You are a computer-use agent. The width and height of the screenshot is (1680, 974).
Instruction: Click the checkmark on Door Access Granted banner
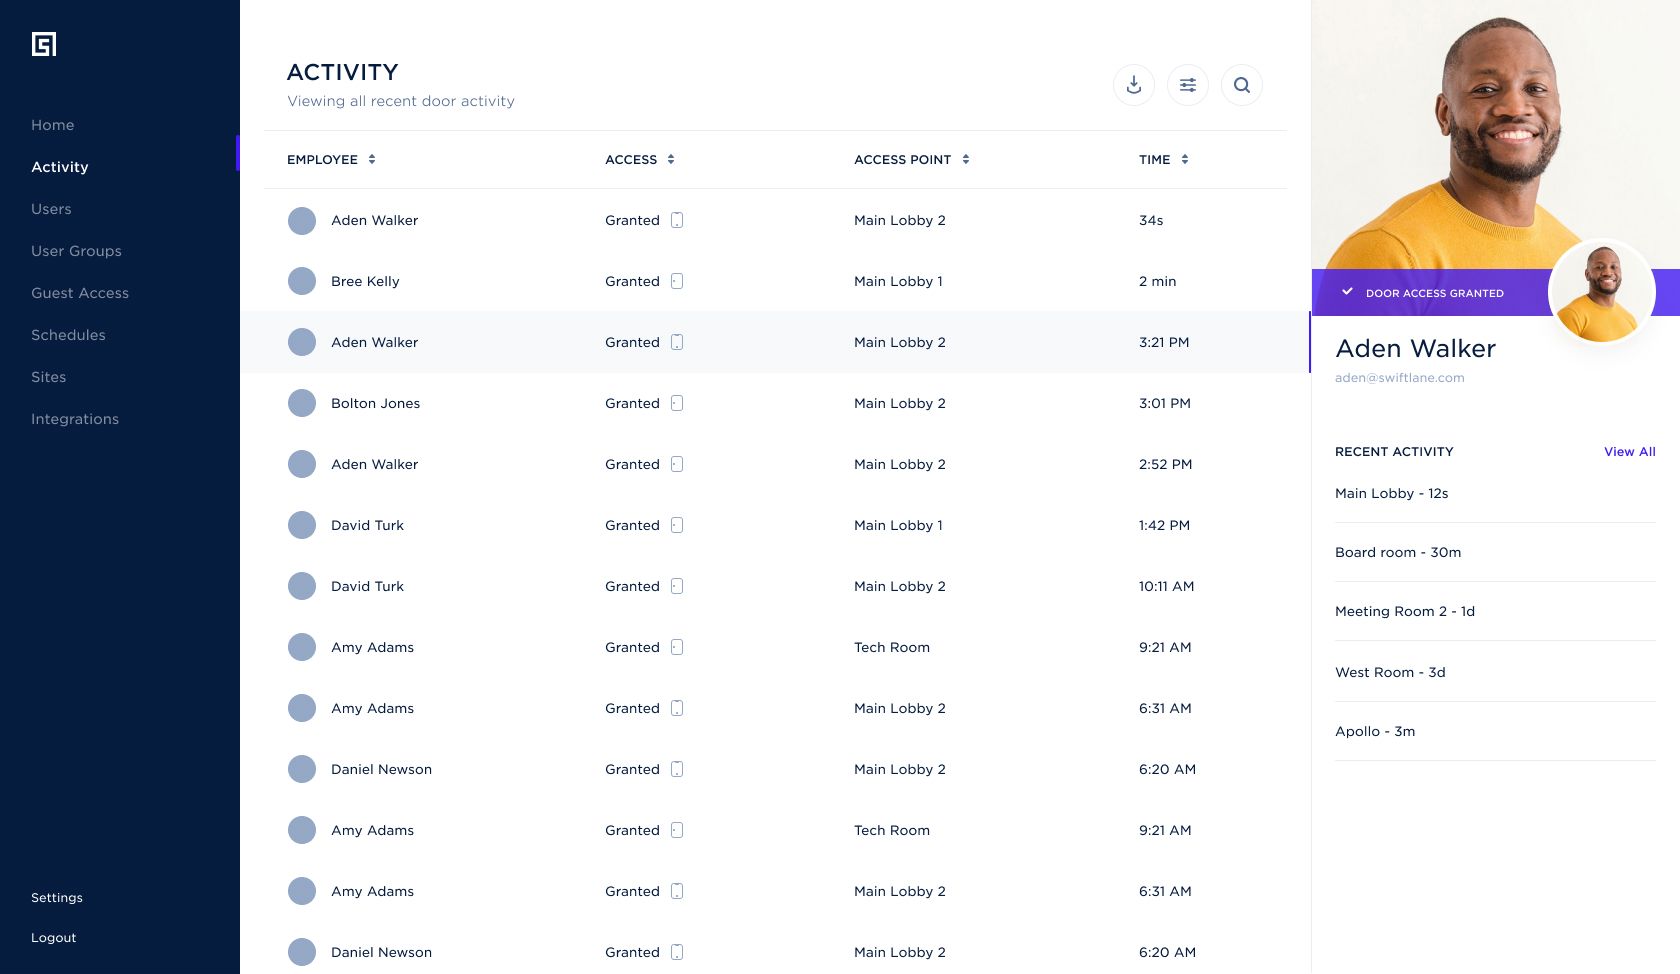pos(1347,292)
